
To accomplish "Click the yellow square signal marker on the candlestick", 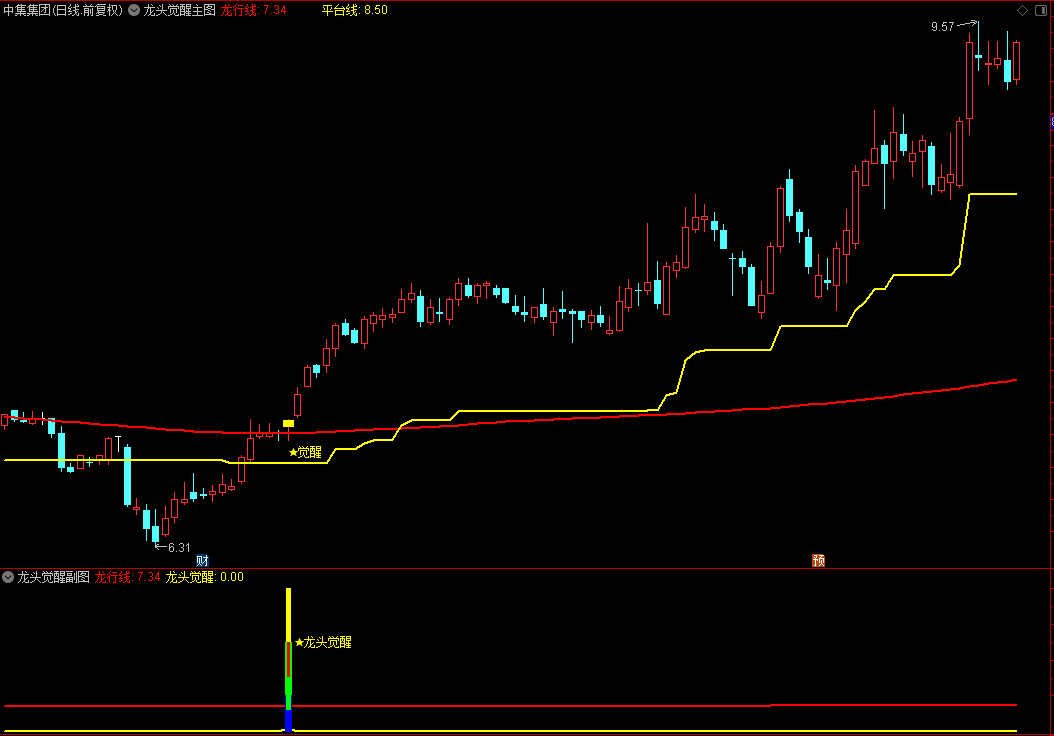I will pyautogui.click(x=288, y=423).
